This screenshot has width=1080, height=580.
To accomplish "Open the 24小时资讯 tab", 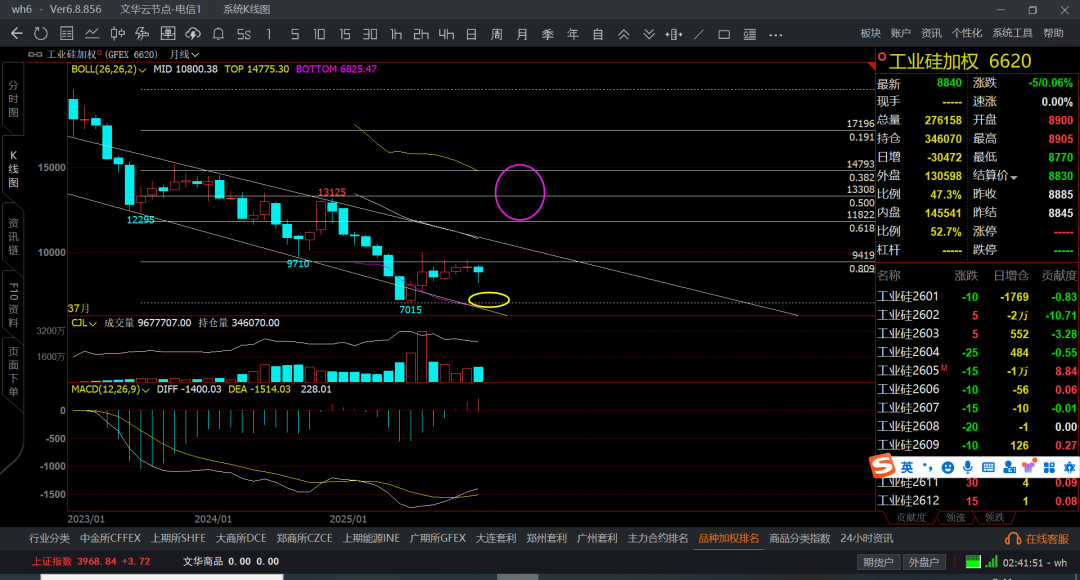I will tap(866, 538).
